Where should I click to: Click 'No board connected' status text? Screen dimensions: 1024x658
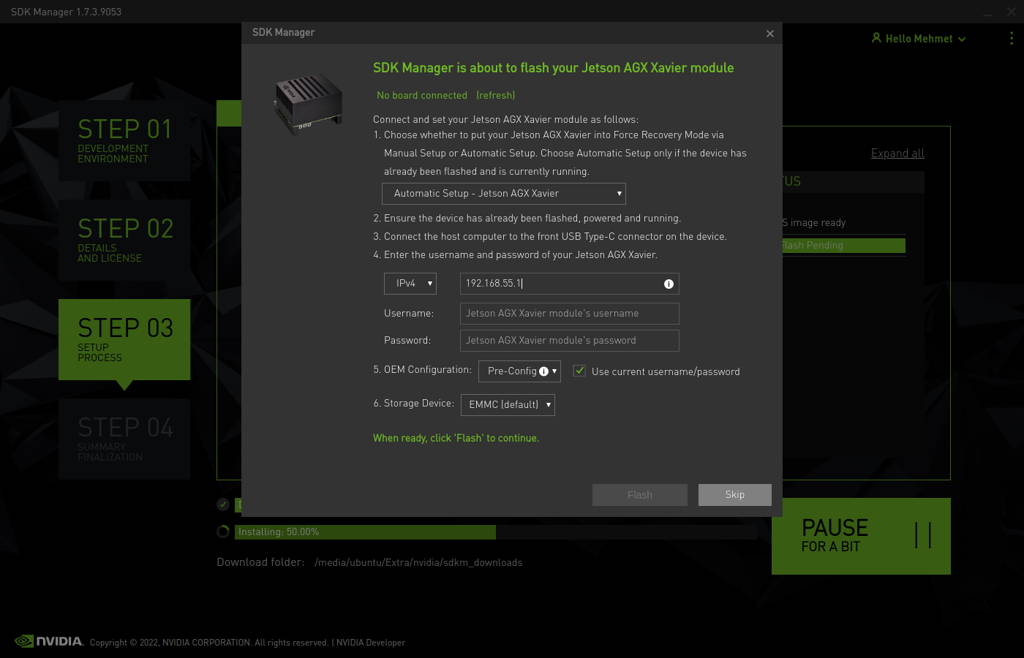click(x=422, y=95)
